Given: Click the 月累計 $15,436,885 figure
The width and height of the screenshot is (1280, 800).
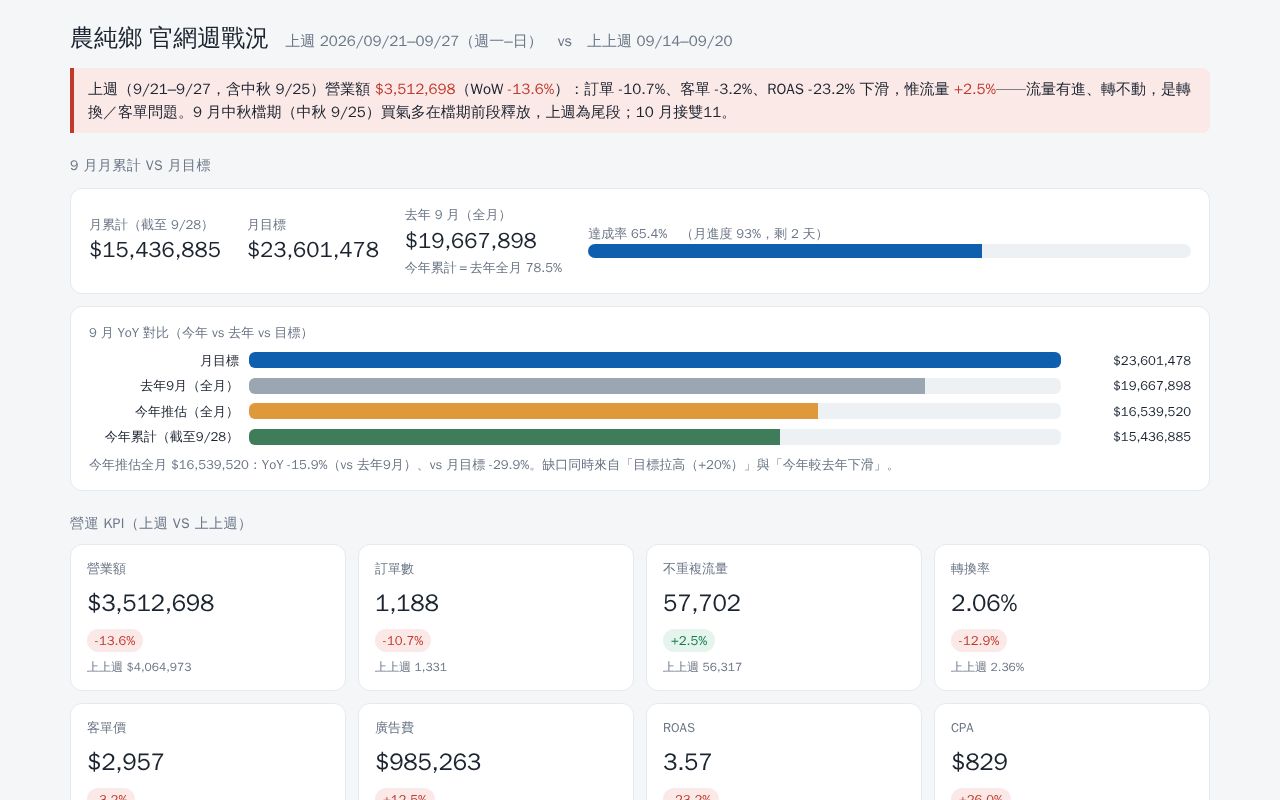Looking at the screenshot, I should (x=155, y=249).
